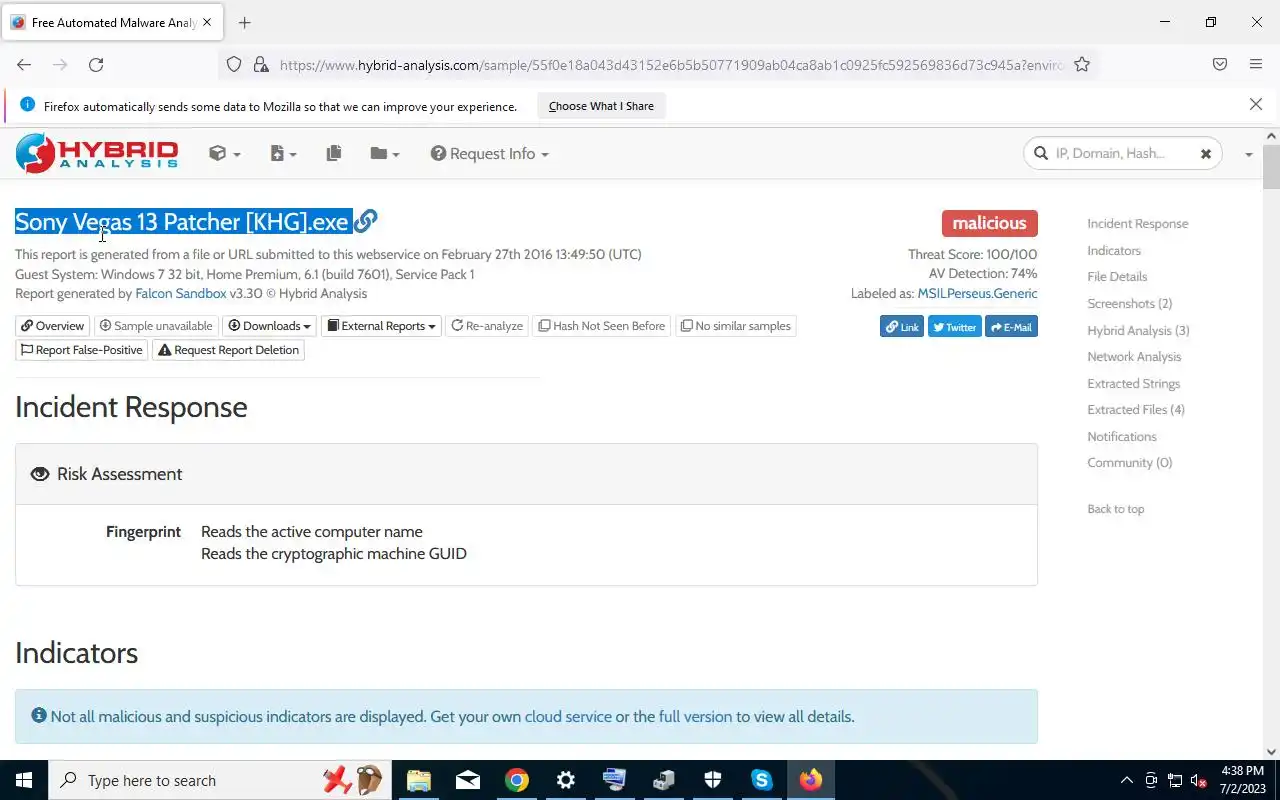Click Hash Not Seen Before button
1280x800 pixels.
602,326
